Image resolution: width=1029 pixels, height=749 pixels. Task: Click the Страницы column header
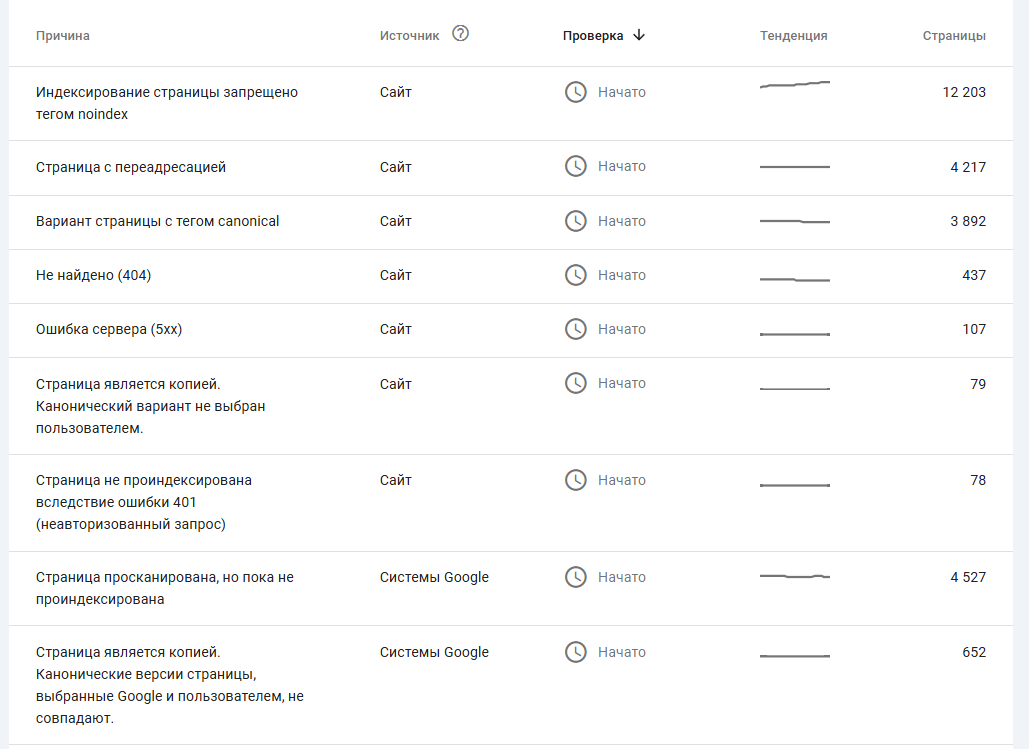[953, 36]
